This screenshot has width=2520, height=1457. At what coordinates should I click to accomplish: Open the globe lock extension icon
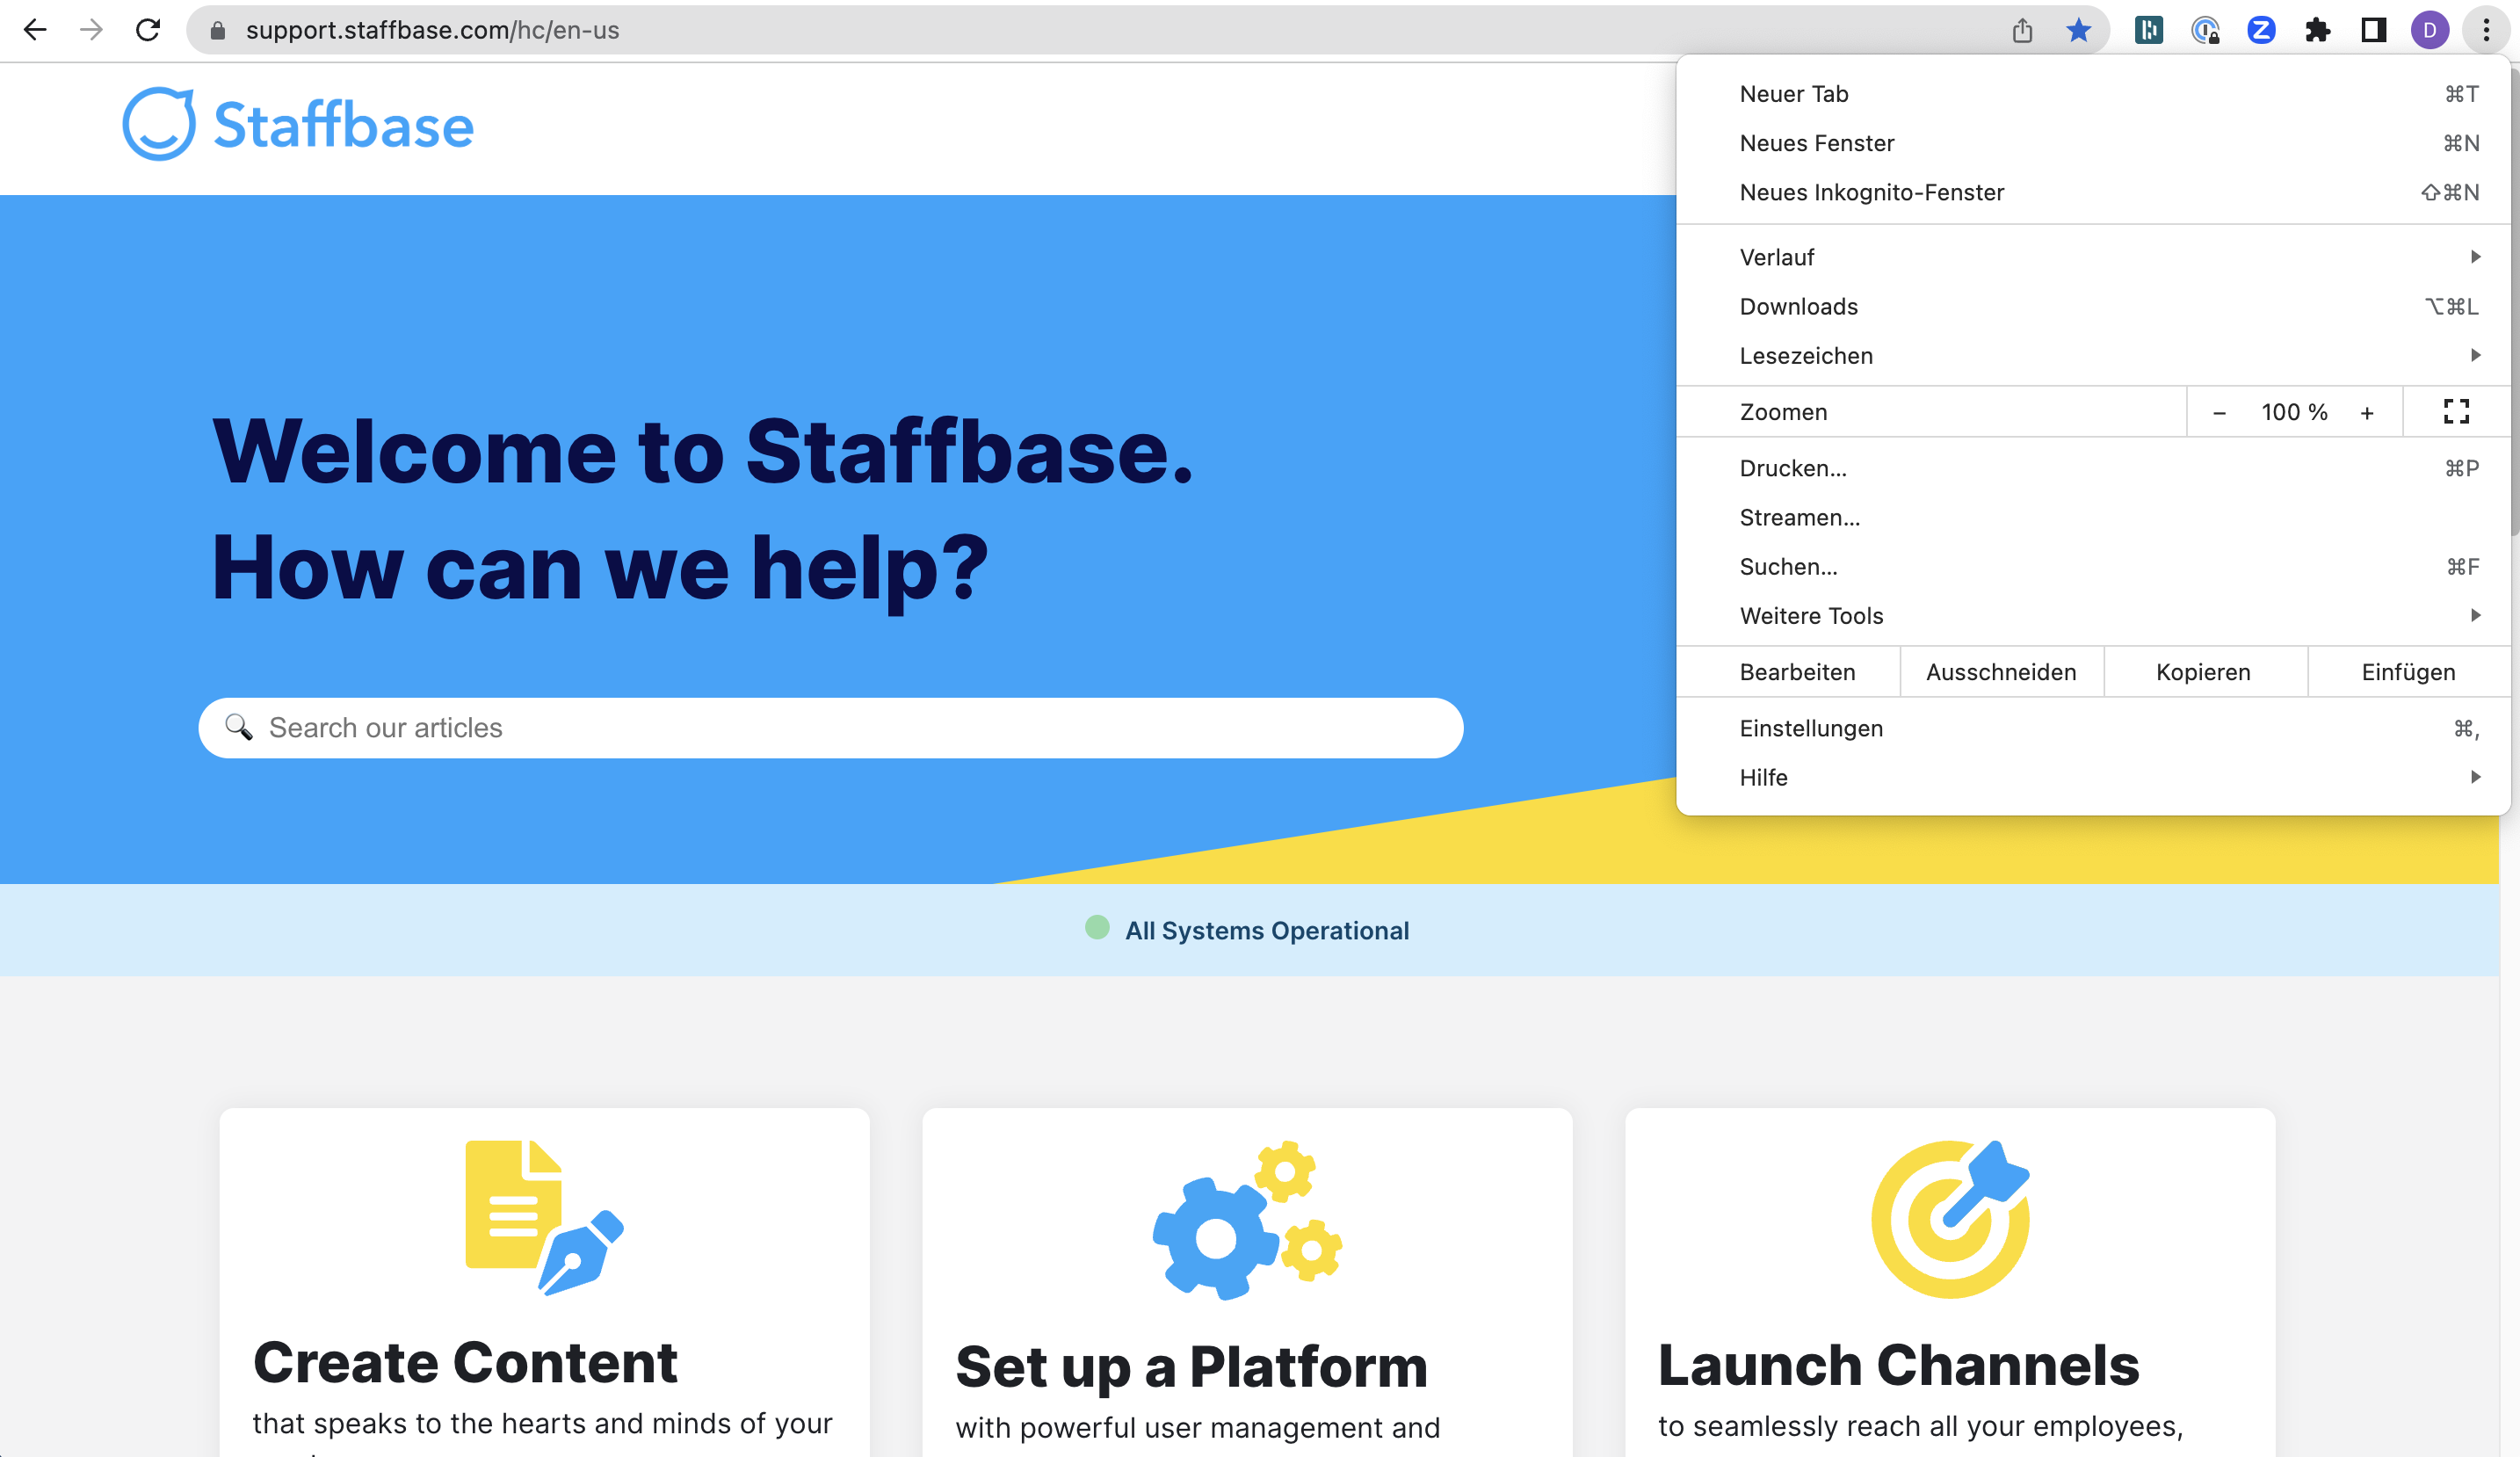click(2205, 31)
